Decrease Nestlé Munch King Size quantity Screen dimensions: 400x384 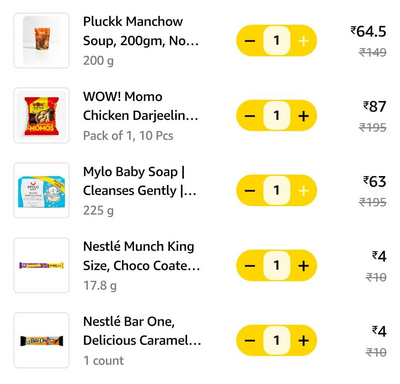250,265
